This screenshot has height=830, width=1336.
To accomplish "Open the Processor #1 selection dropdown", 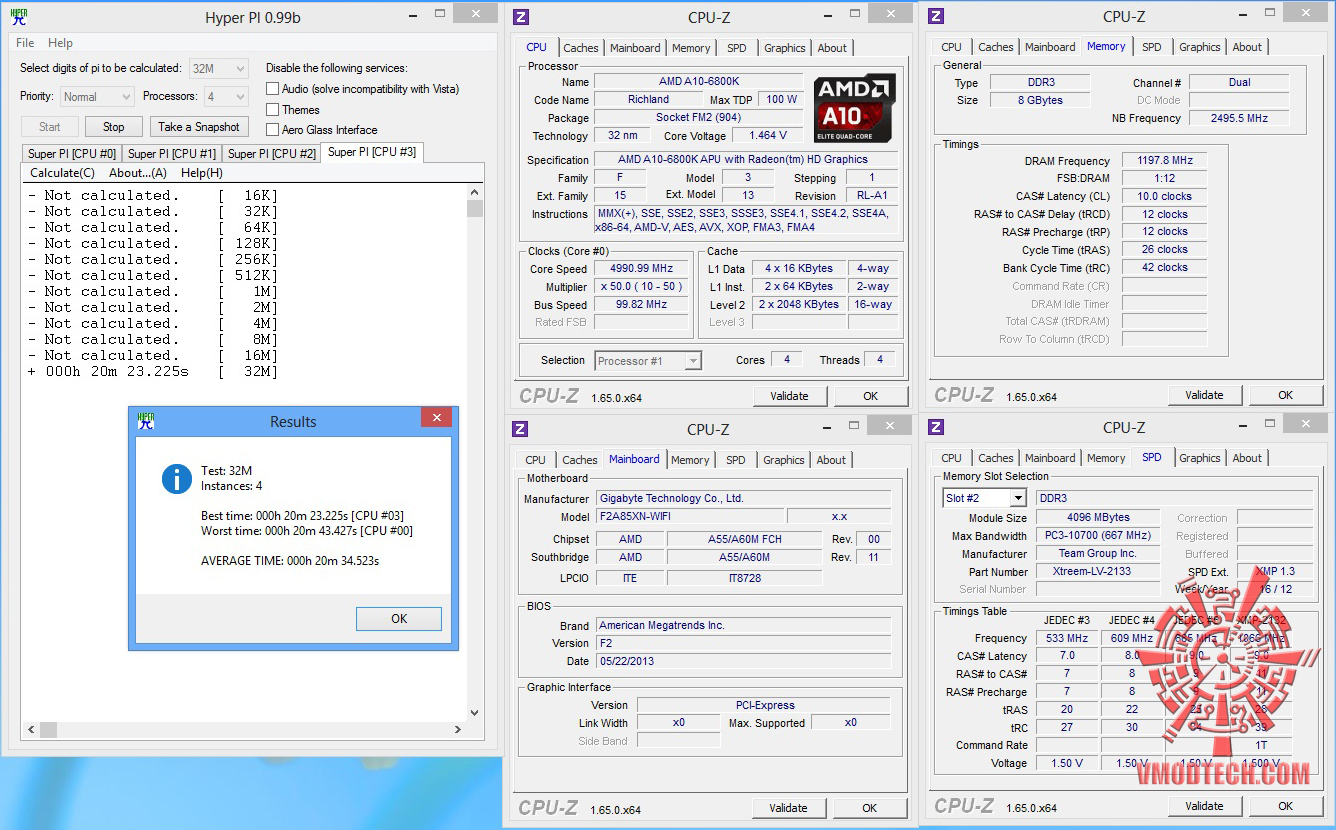I will click(648, 361).
